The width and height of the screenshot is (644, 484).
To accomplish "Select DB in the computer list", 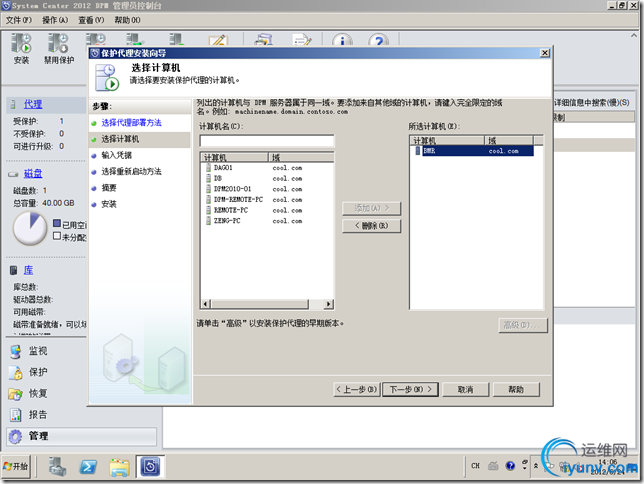I will click(218, 178).
